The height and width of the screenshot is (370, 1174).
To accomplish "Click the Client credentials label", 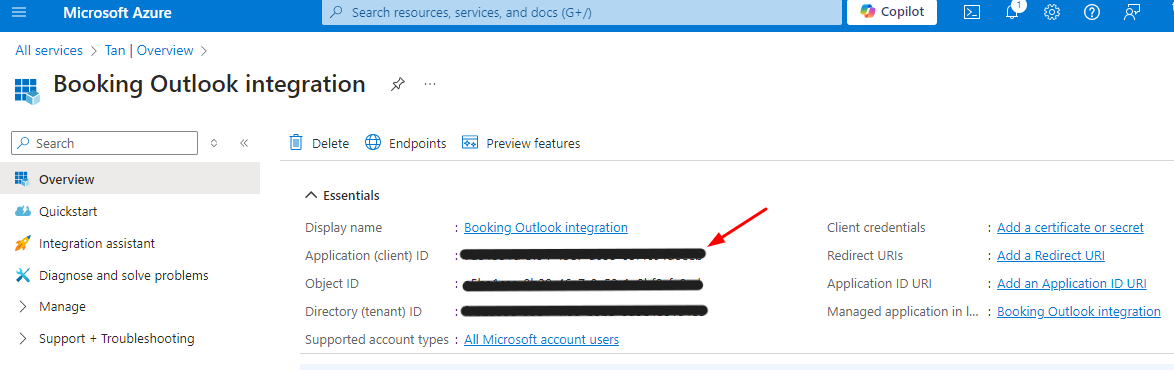I will click(876, 227).
